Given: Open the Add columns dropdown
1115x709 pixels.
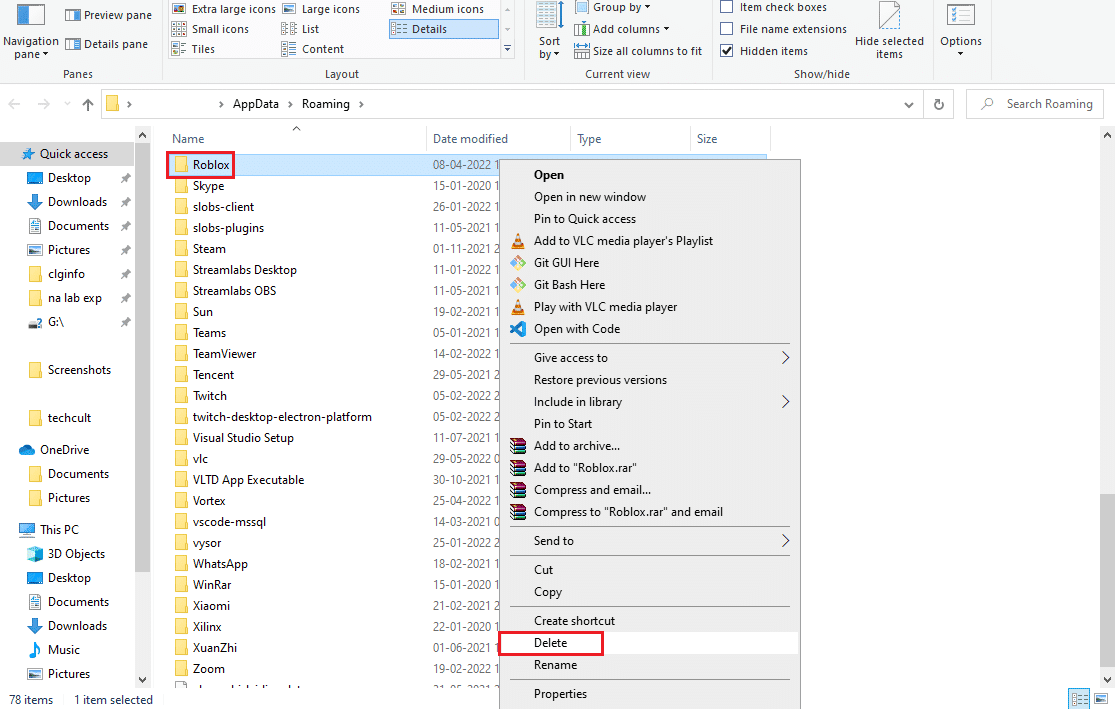Looking at the screenshot, I should click(x=621, y=29).
